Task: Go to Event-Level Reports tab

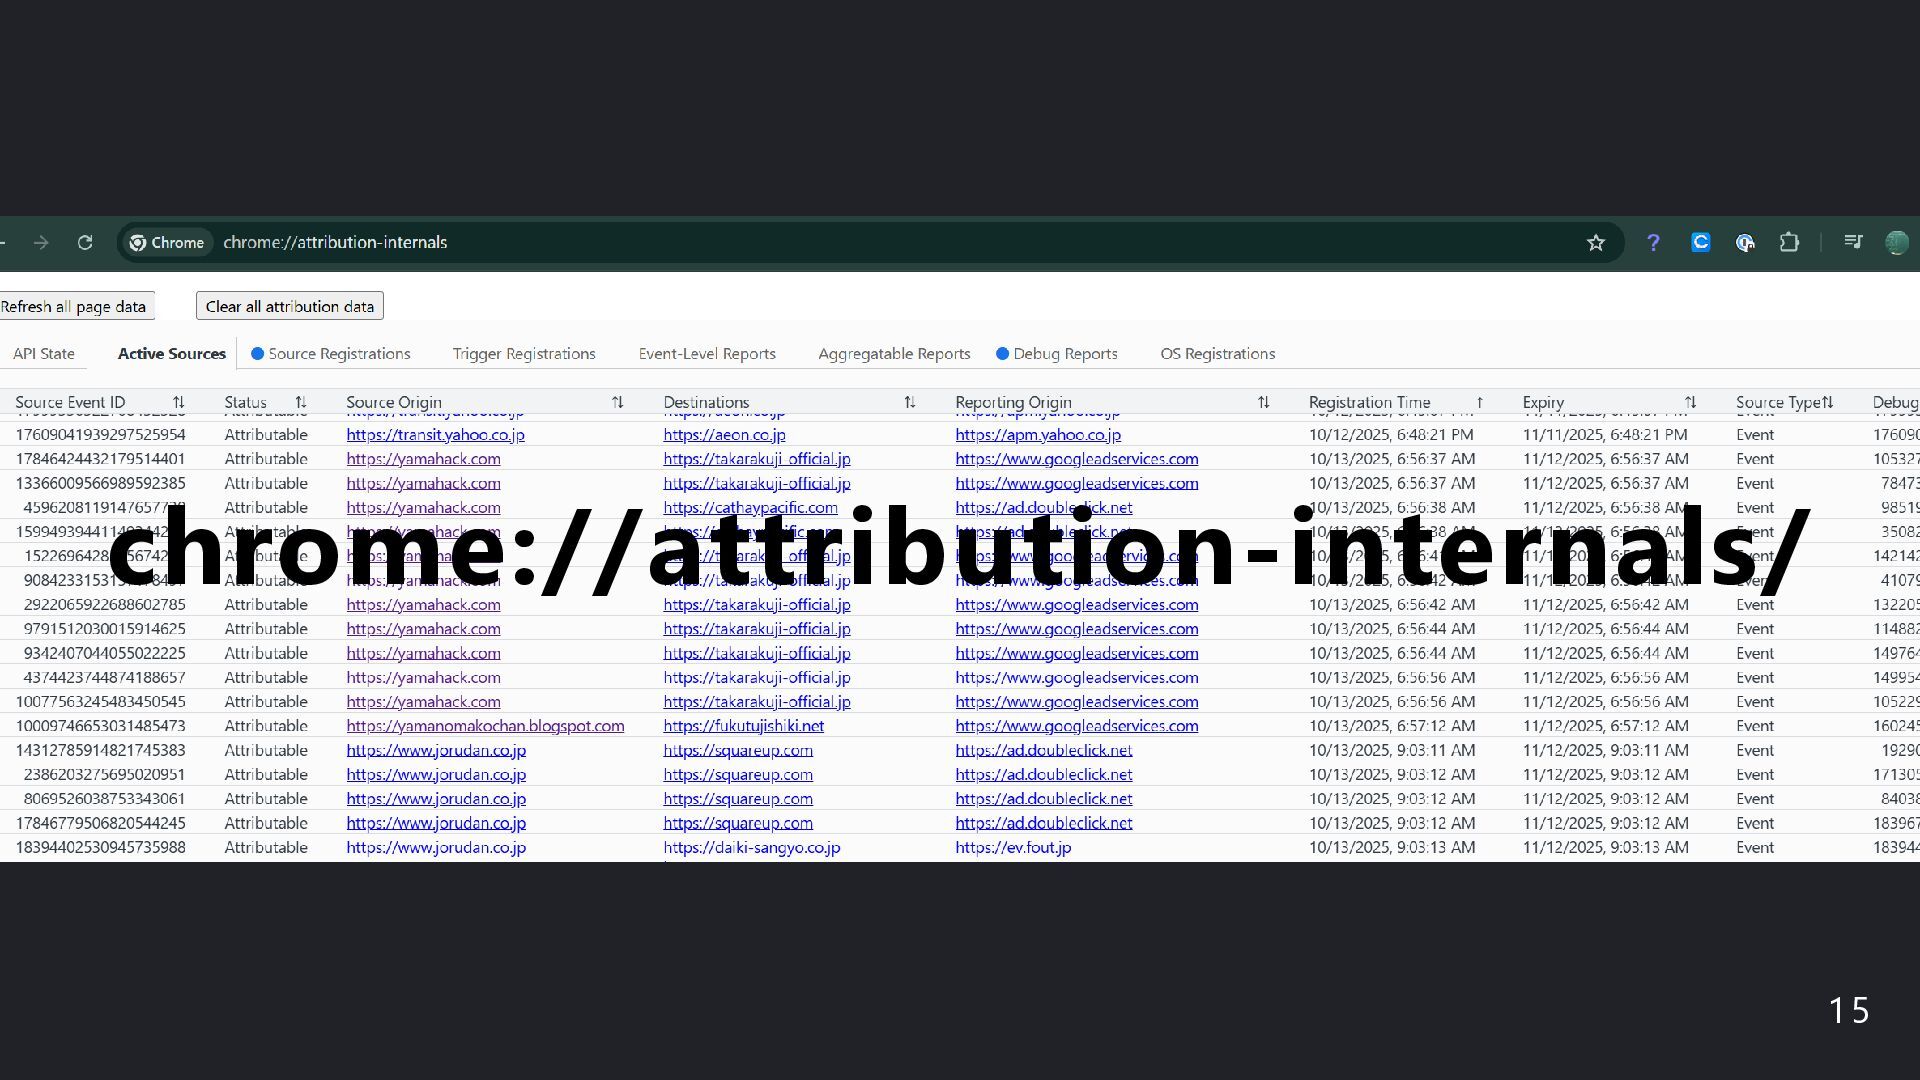Action: [x=707, y=354]
